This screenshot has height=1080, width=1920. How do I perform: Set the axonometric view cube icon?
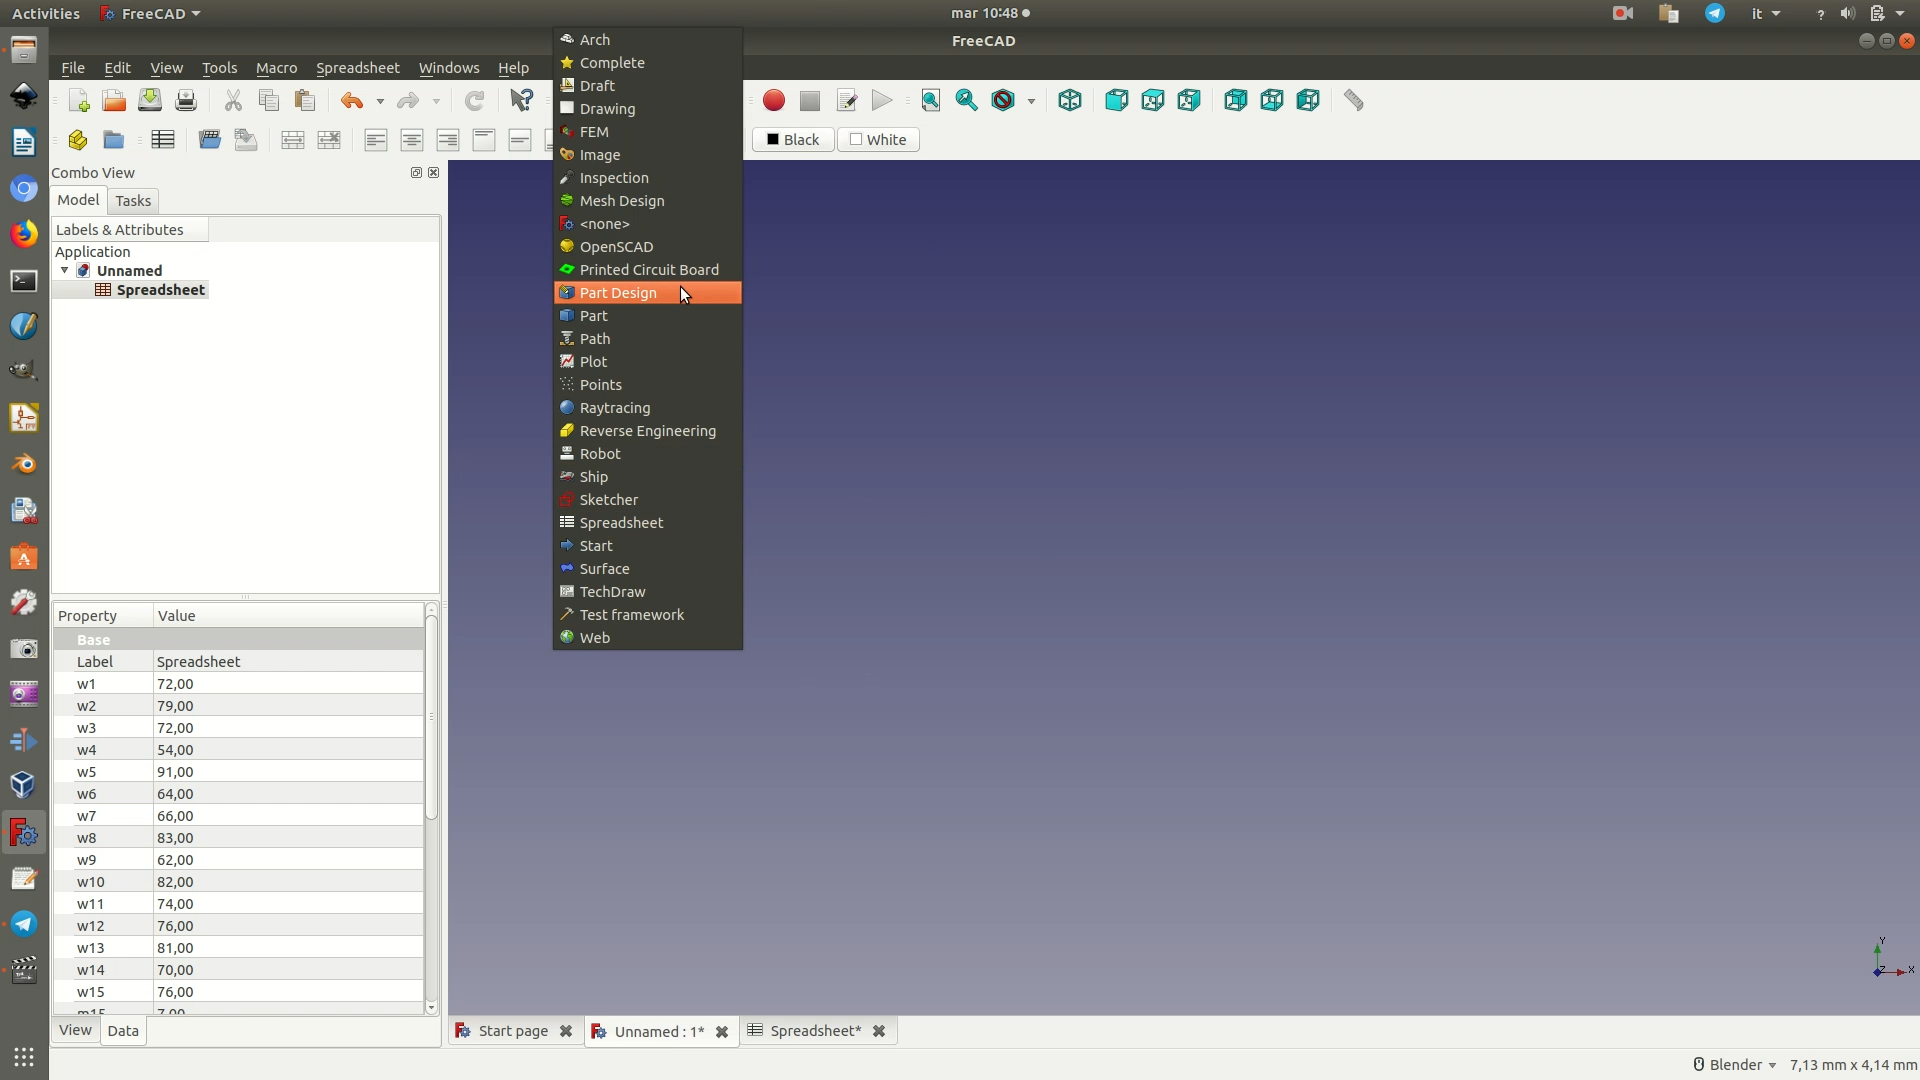(1070, 100)
